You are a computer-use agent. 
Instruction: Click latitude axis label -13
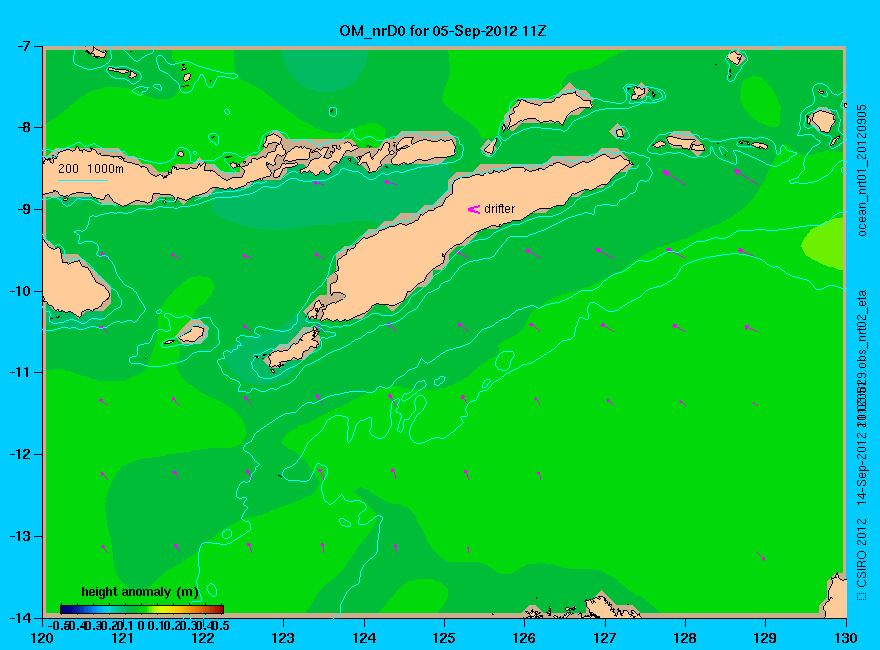click(x=20, y=536)
